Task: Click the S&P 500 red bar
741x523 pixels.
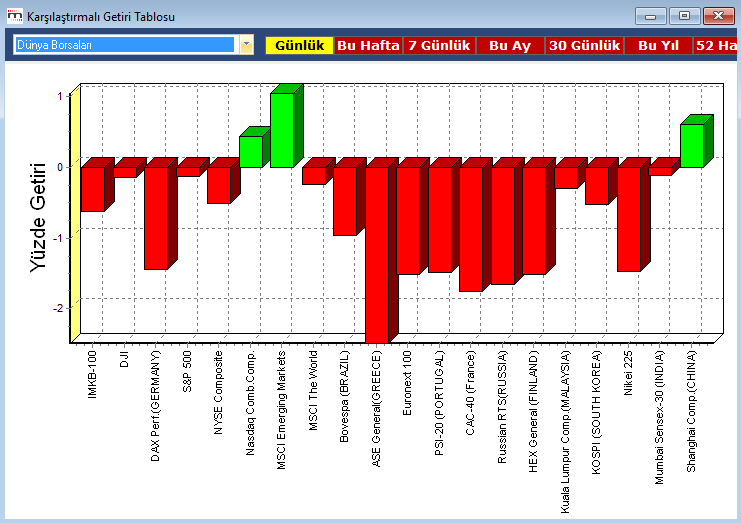Action: (x=188, y=171)
